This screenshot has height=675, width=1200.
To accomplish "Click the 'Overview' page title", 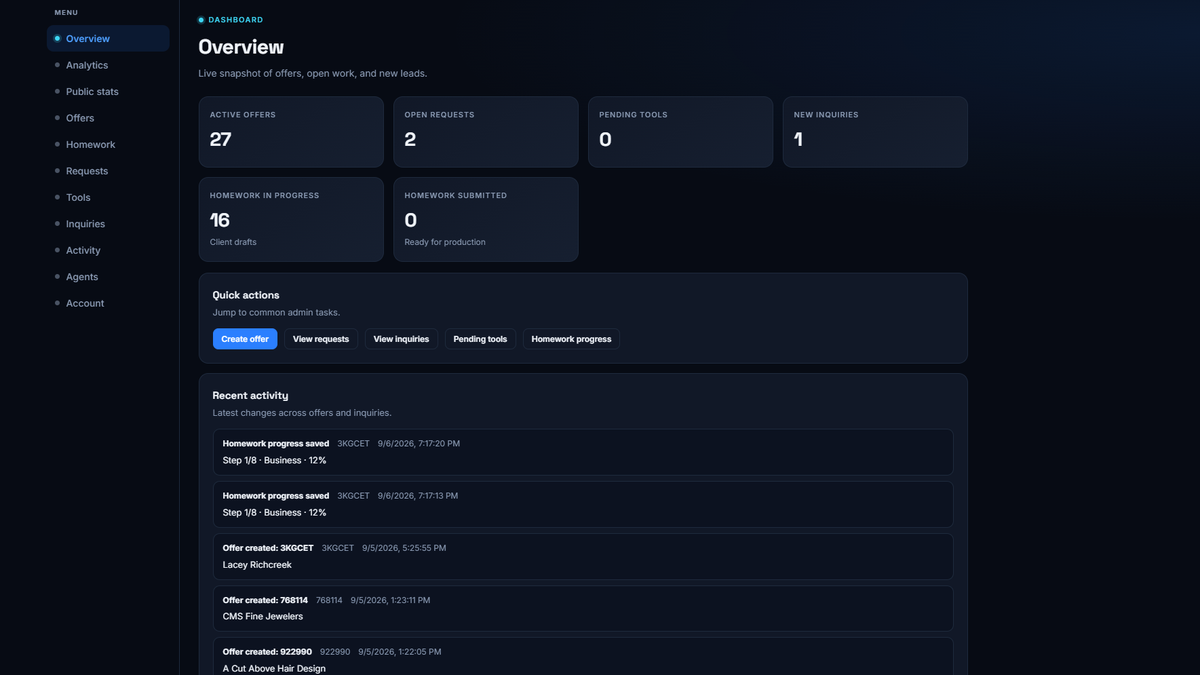I will point(241,47).
